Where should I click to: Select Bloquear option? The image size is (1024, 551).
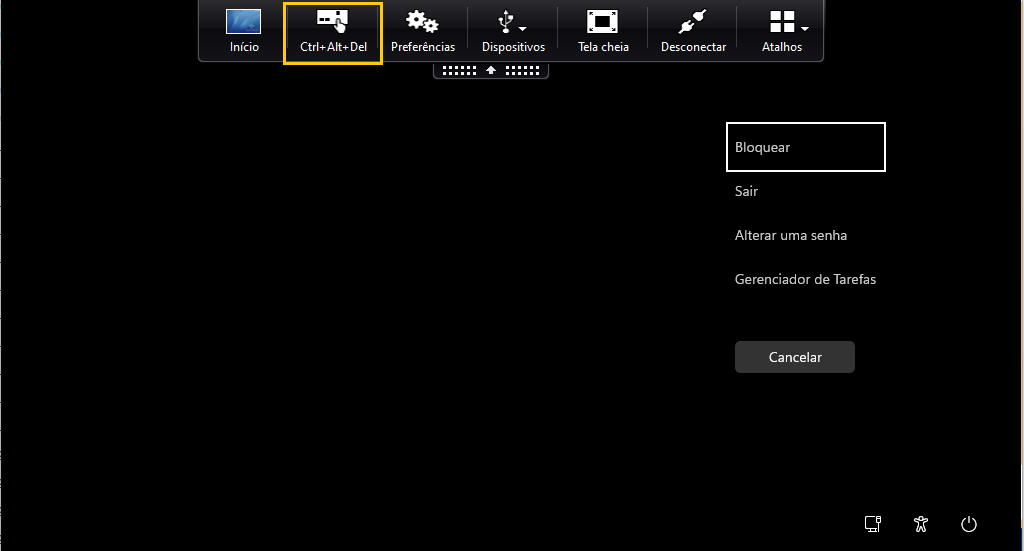pyautogui.click(x=805, y=147)
